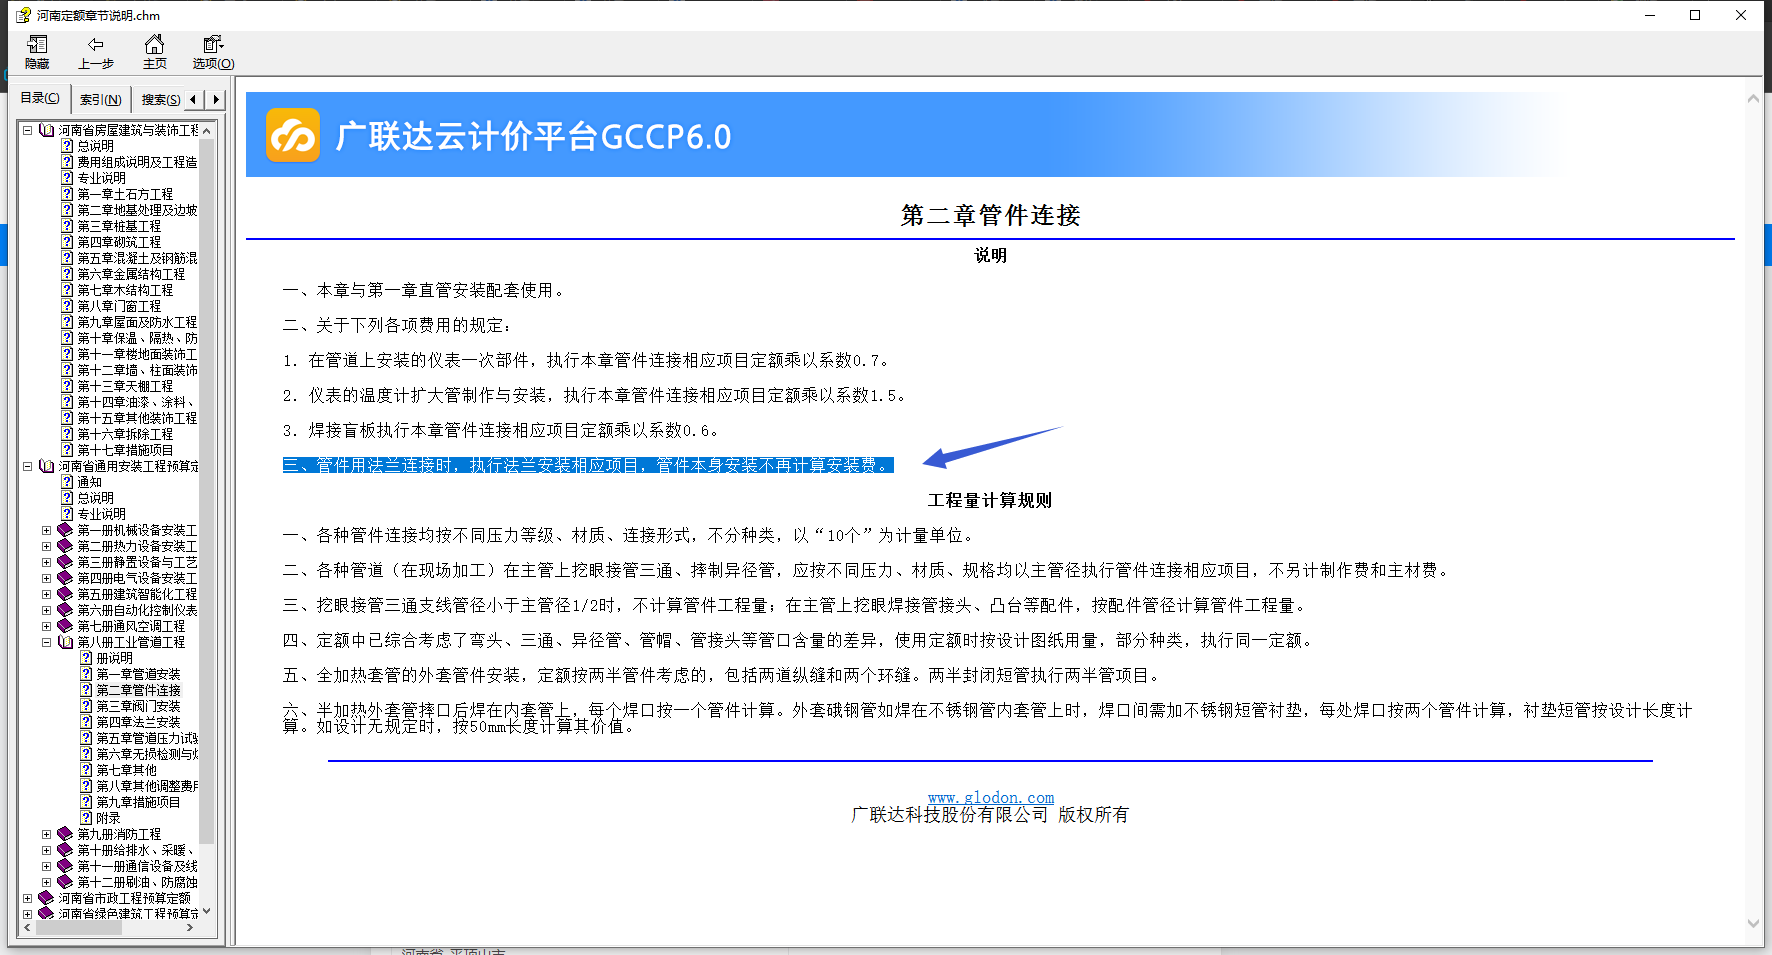Click the content pane scroll-down arrow
Viewport: 1772px width, 955px height.
pos(1753,923)
